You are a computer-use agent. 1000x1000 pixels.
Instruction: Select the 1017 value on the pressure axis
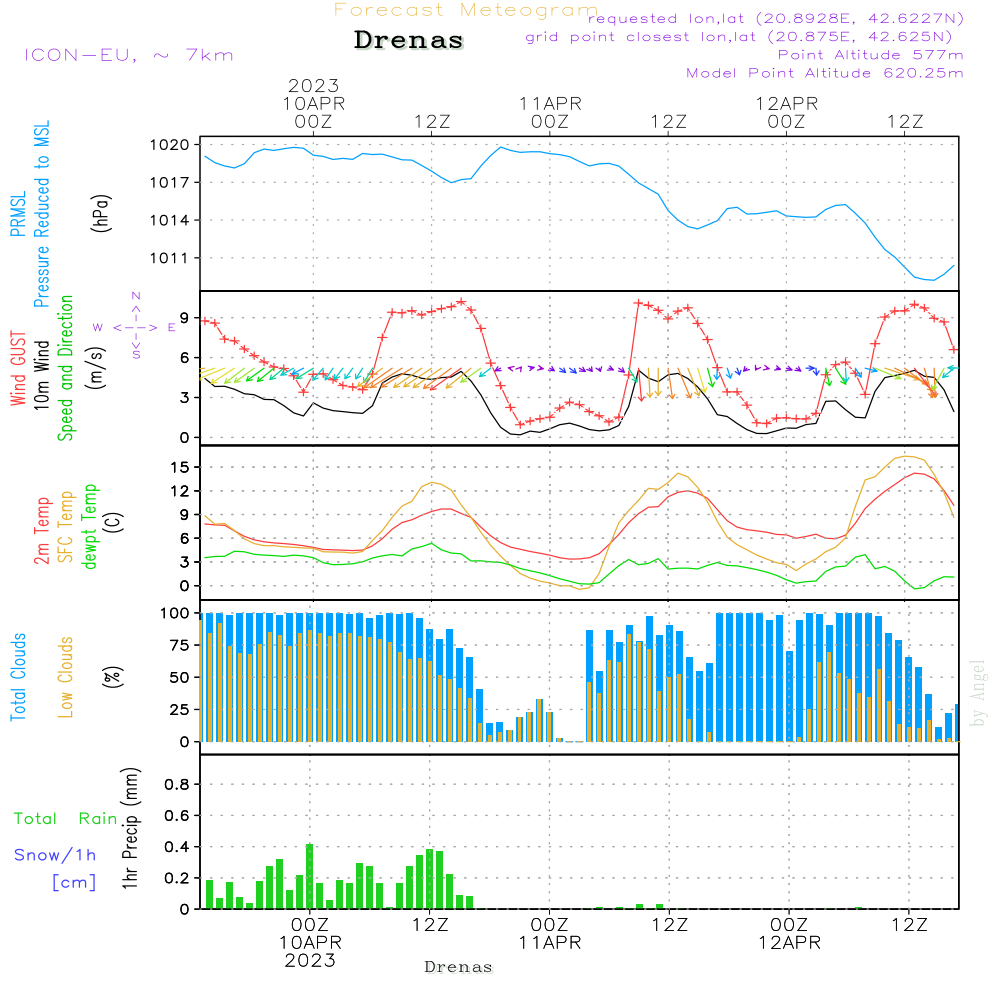[170, 182]
